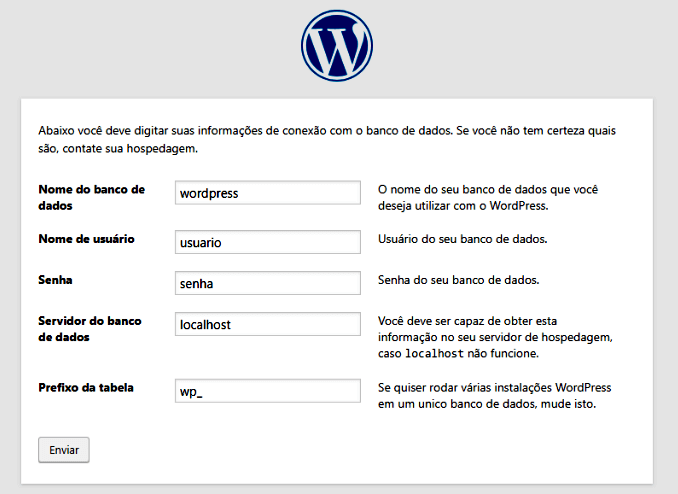Select the username field containing usuario
Screen dimensions: 678x494
coord(268,242)
